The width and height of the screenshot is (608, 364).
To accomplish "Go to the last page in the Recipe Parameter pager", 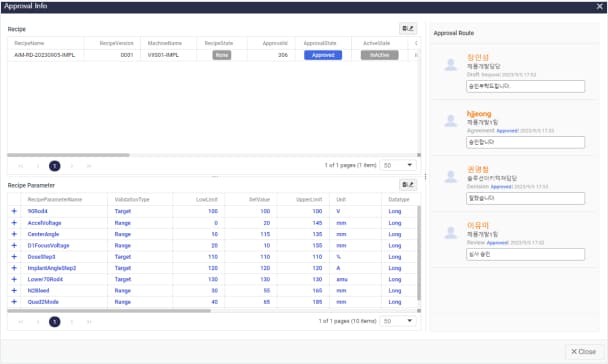I will 89,322.
